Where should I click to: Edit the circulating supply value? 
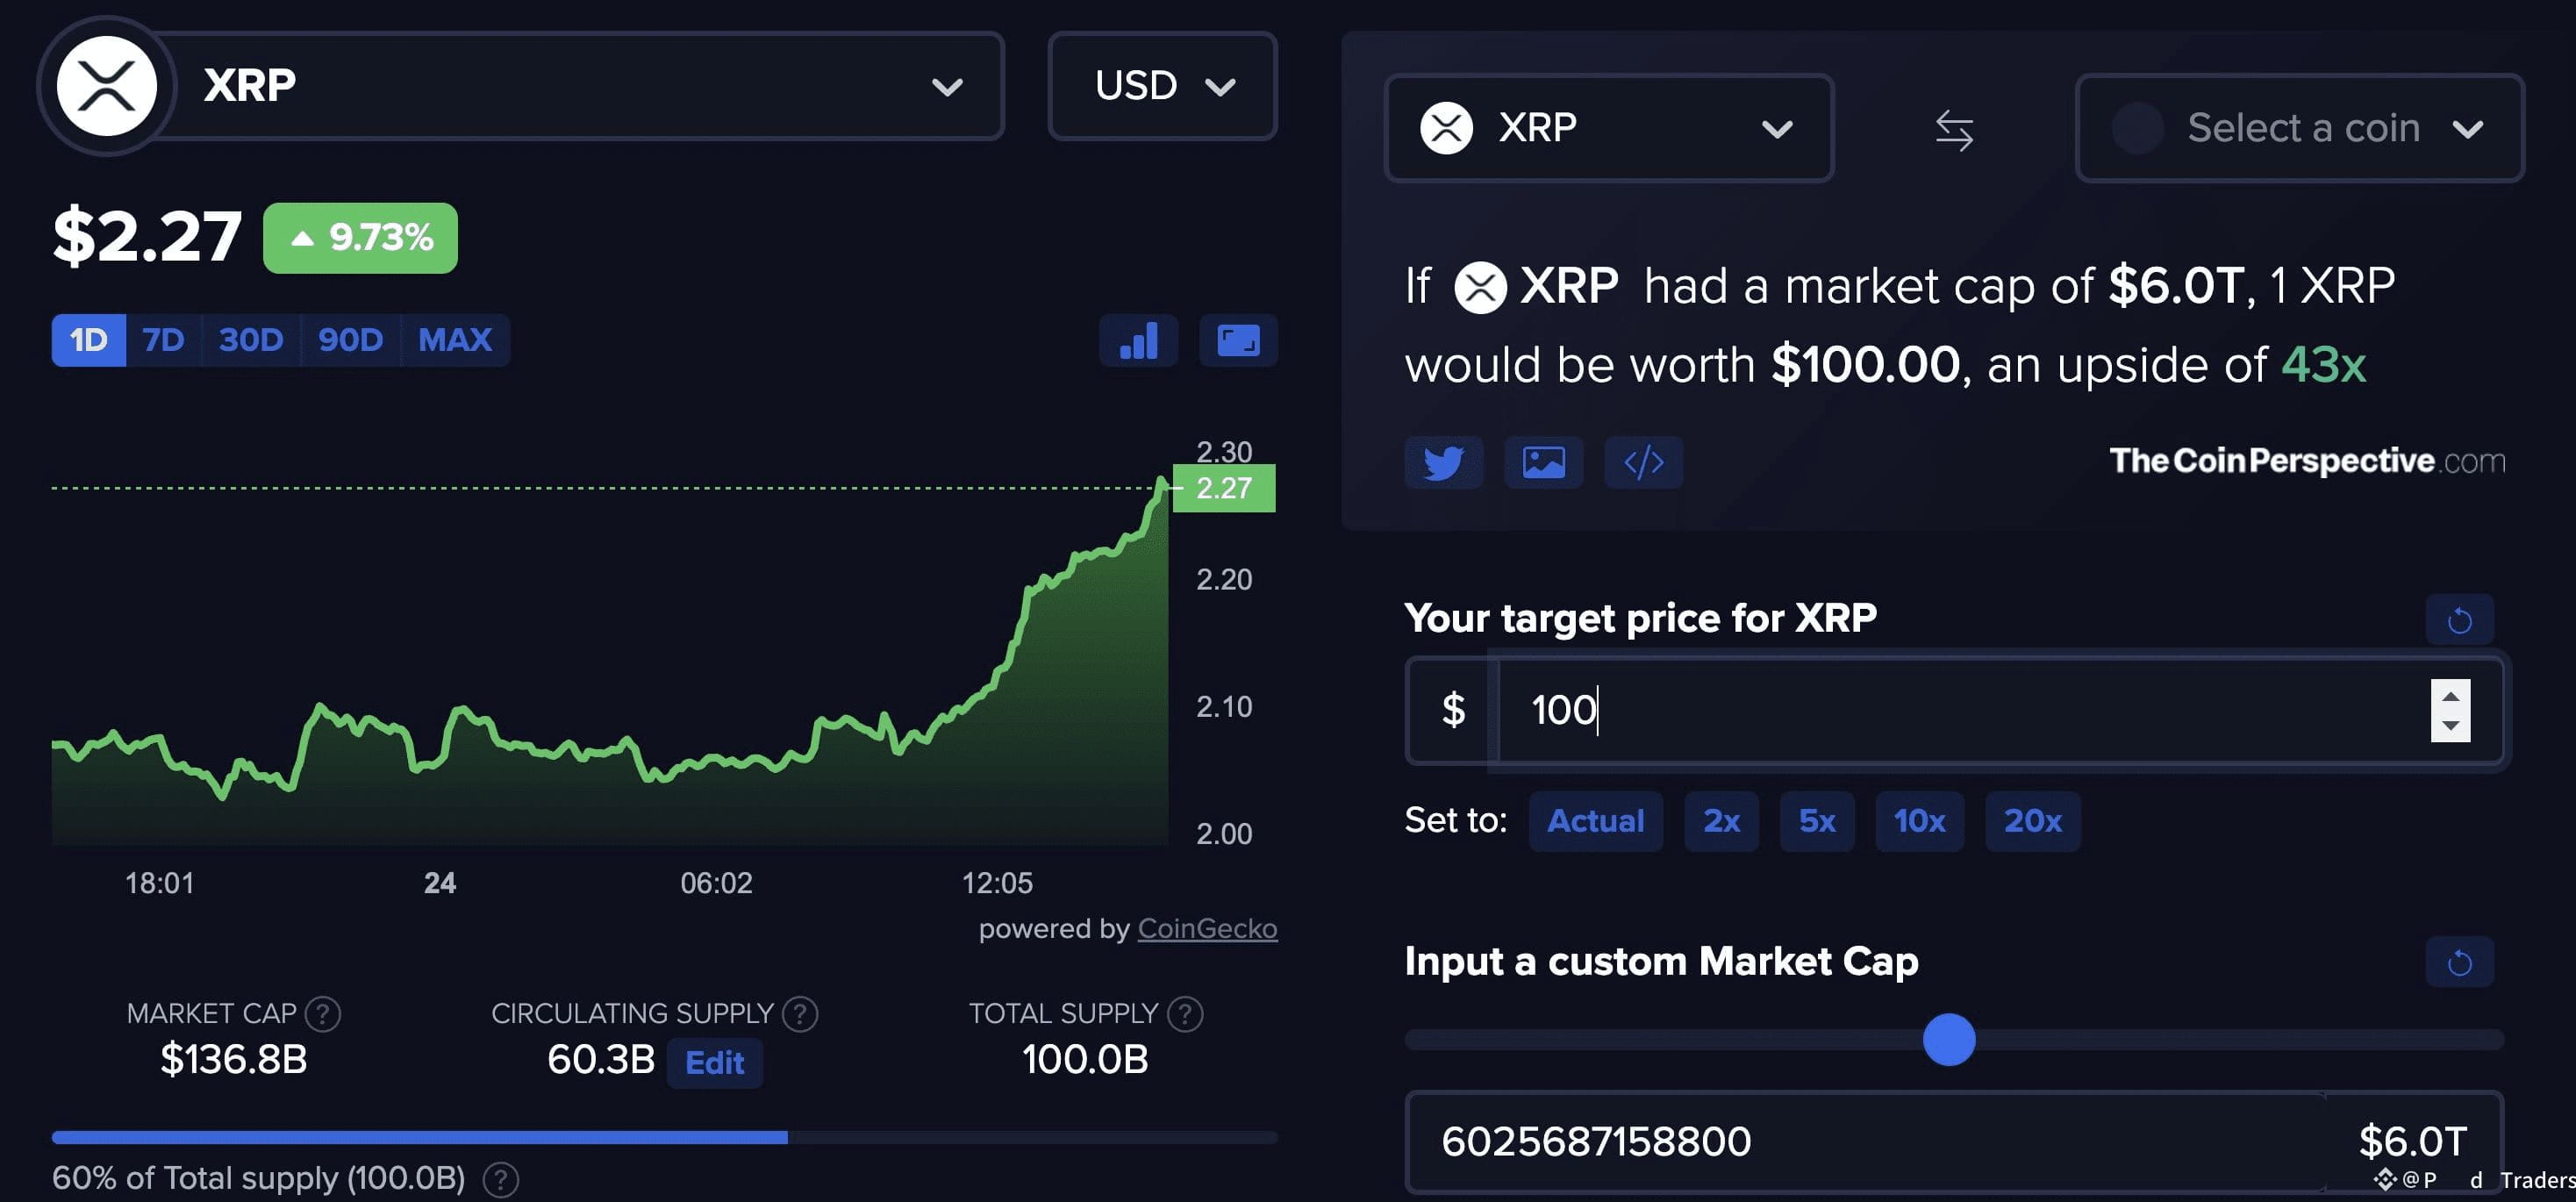(x=714, y=1062)
